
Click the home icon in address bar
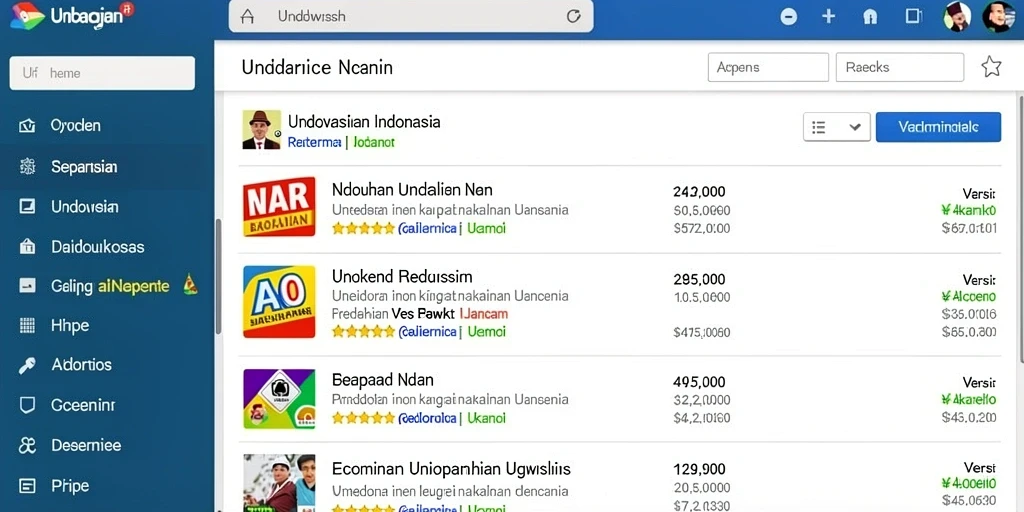point(247,16)
